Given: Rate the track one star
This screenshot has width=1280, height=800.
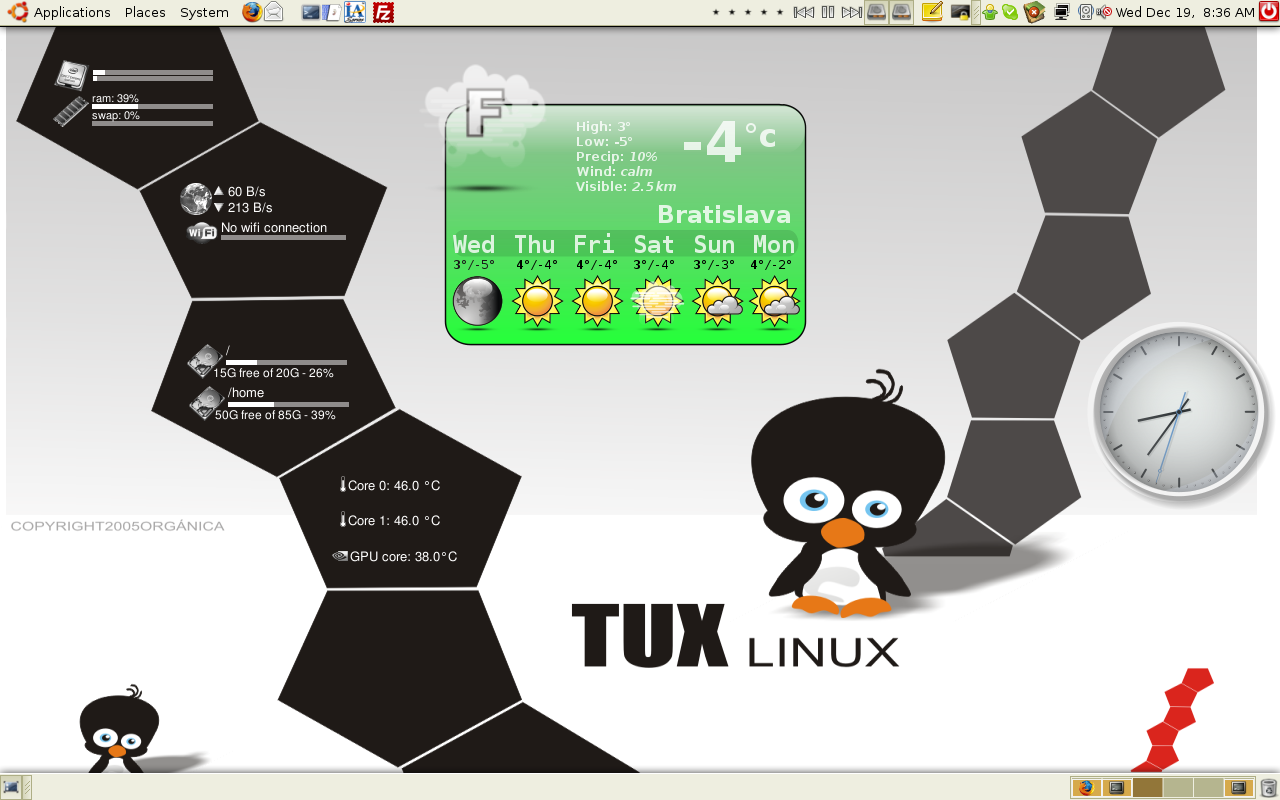Looking at the screenshot, I should [716, 12].
